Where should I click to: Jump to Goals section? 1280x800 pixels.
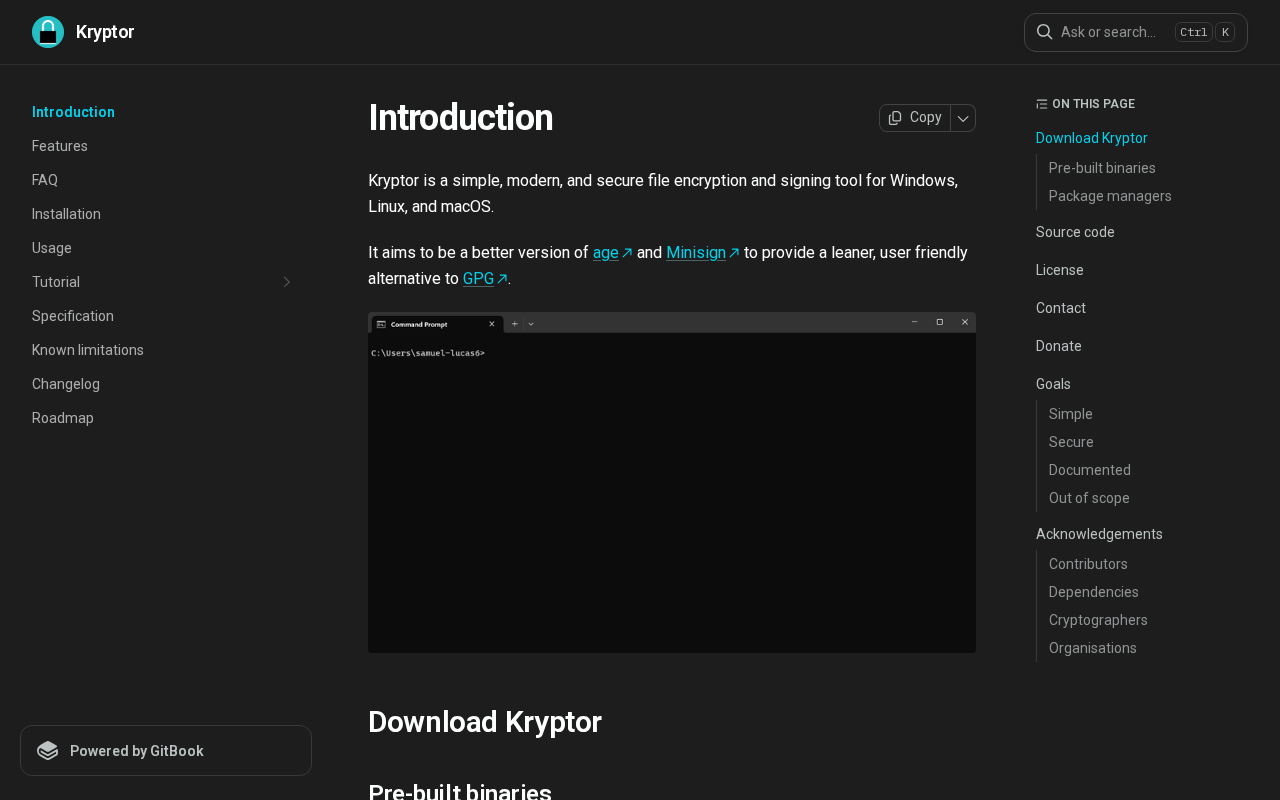(1053, 384)
